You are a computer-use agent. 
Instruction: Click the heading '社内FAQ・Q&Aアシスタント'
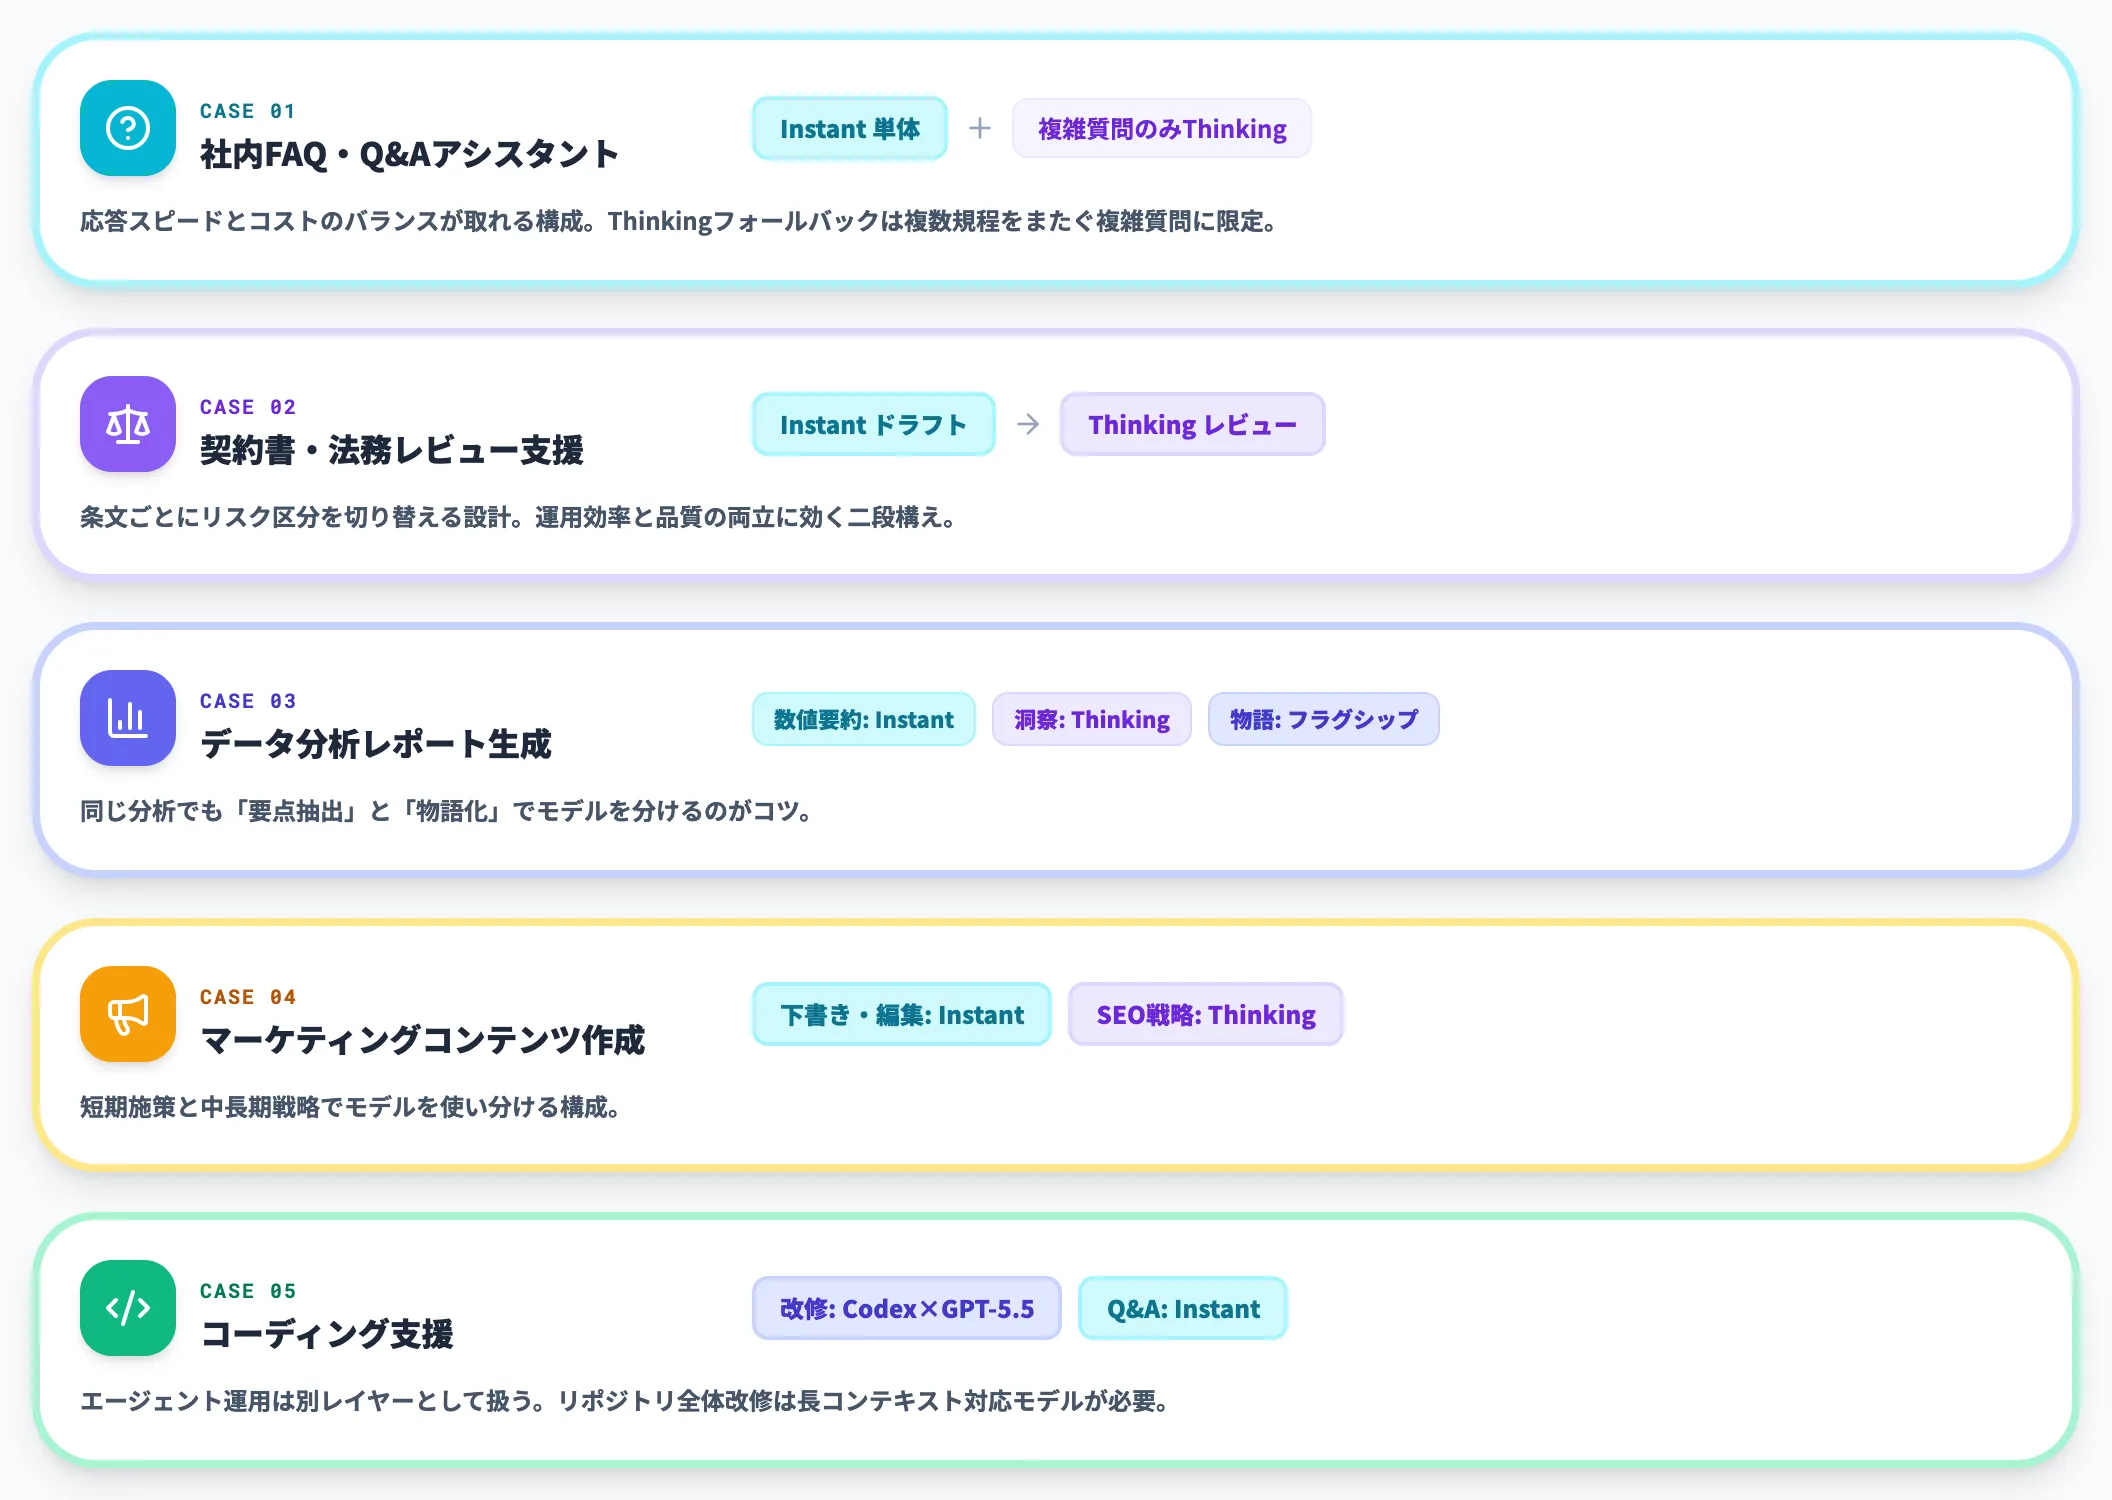click(410, 154)
